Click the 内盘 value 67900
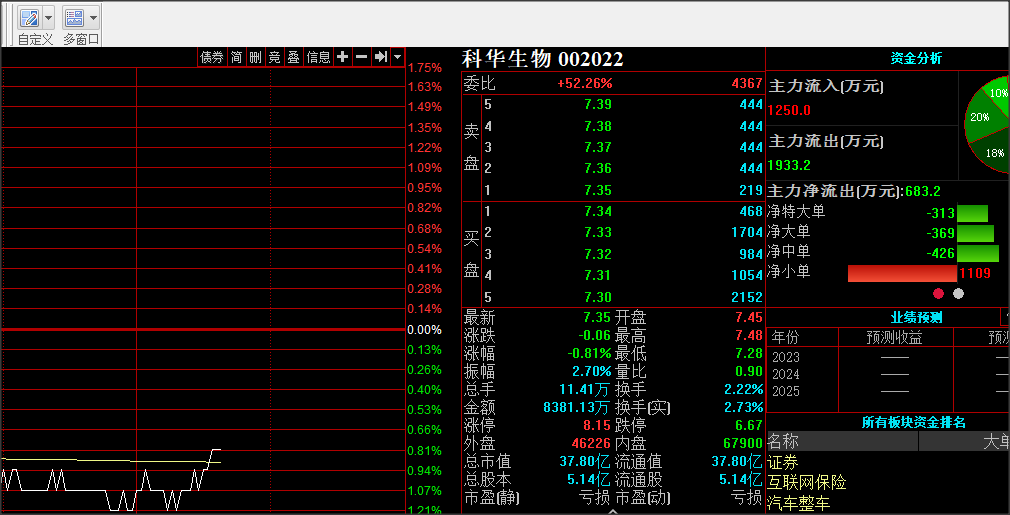Screen dimensions: 1010x515 [743, 444]
